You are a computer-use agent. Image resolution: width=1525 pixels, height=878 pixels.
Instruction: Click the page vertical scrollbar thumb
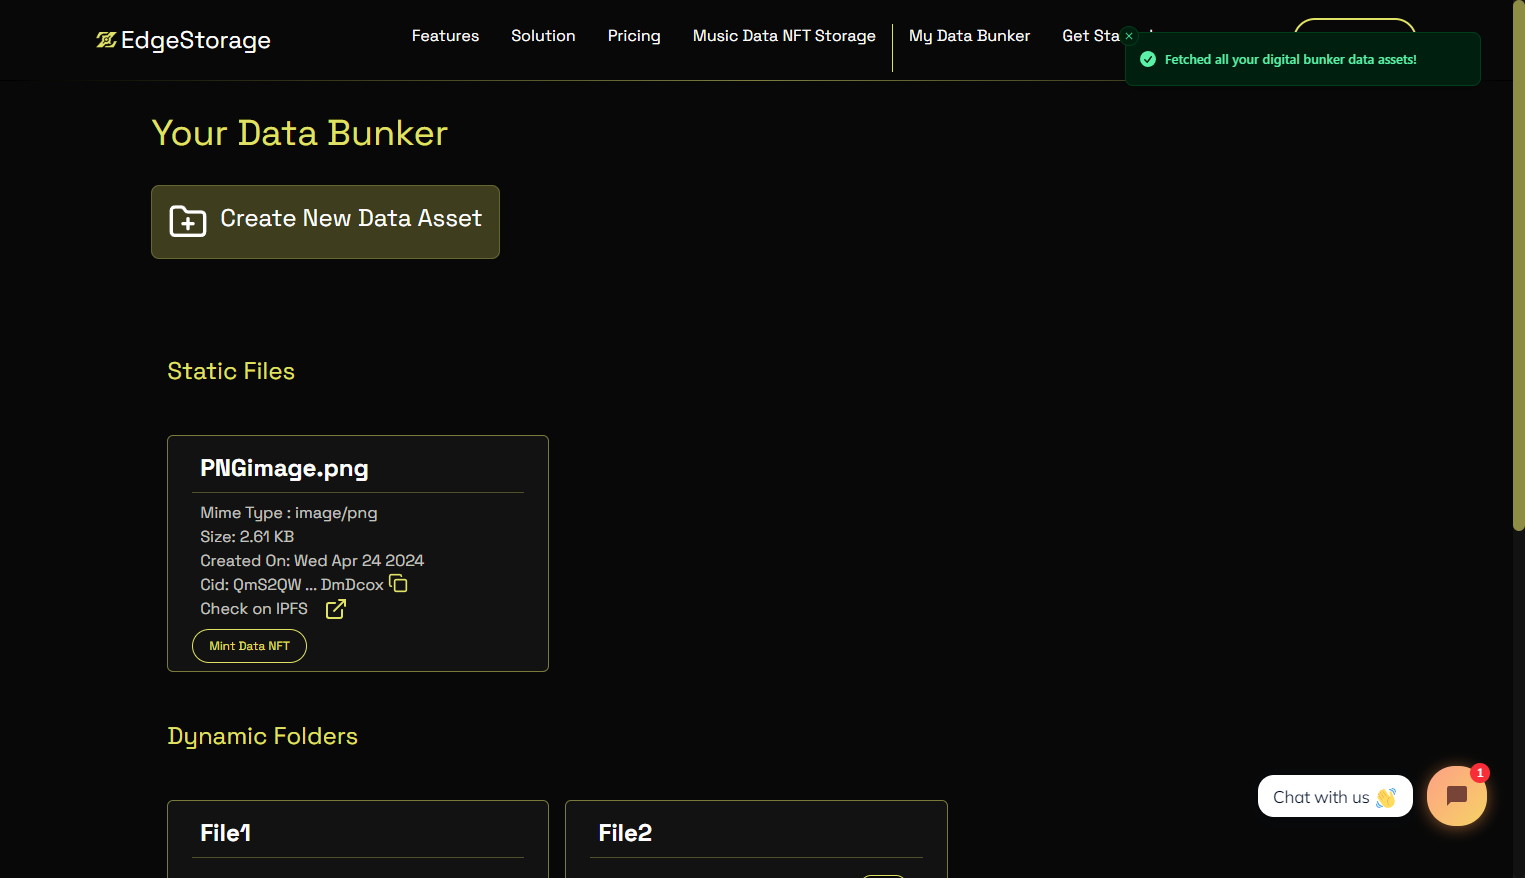coord(1518,265)
